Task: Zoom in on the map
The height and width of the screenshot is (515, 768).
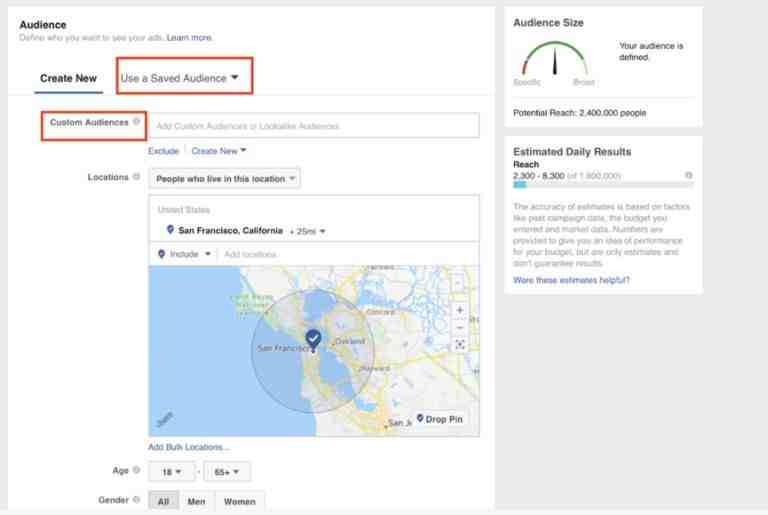Action: pos(459,310)
